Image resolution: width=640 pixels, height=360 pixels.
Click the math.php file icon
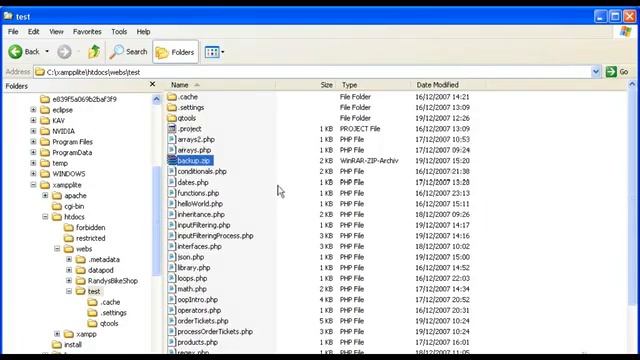click(172, 289)
